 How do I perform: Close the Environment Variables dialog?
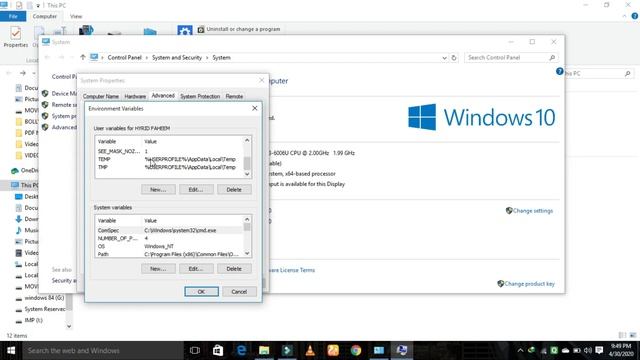pos(255,108)
